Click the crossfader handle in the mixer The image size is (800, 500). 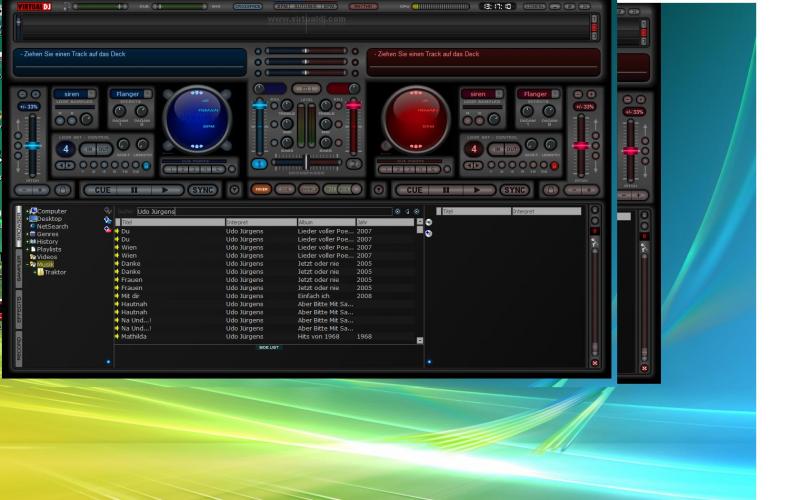click(306, 162)
